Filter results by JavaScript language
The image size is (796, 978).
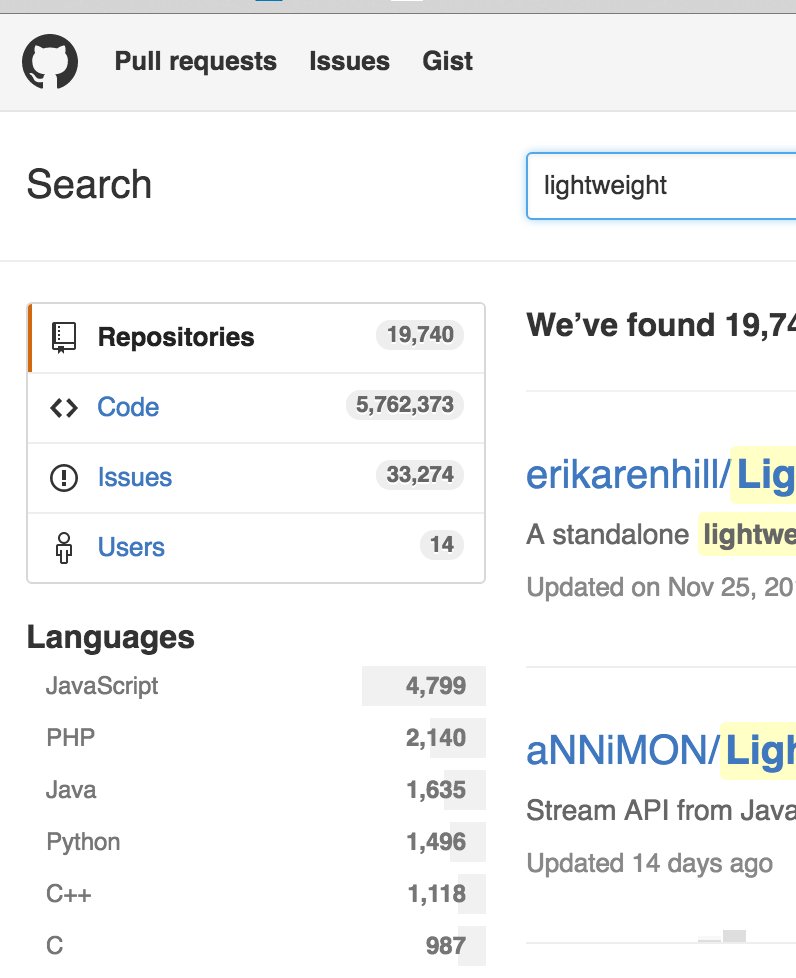pos(256,686)
